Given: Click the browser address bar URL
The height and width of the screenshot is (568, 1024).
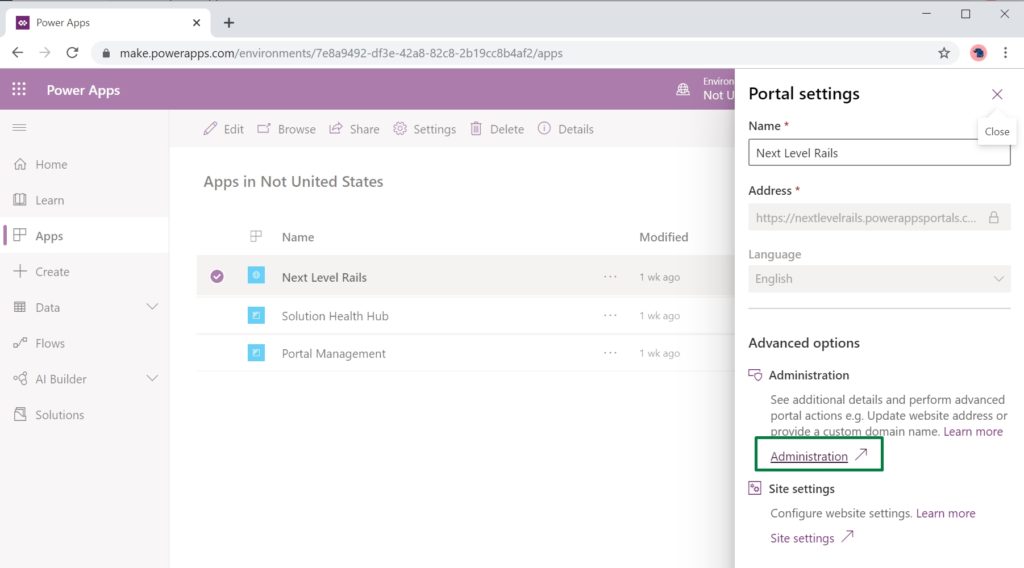Looking at the screenshot, I should point(341,53).
